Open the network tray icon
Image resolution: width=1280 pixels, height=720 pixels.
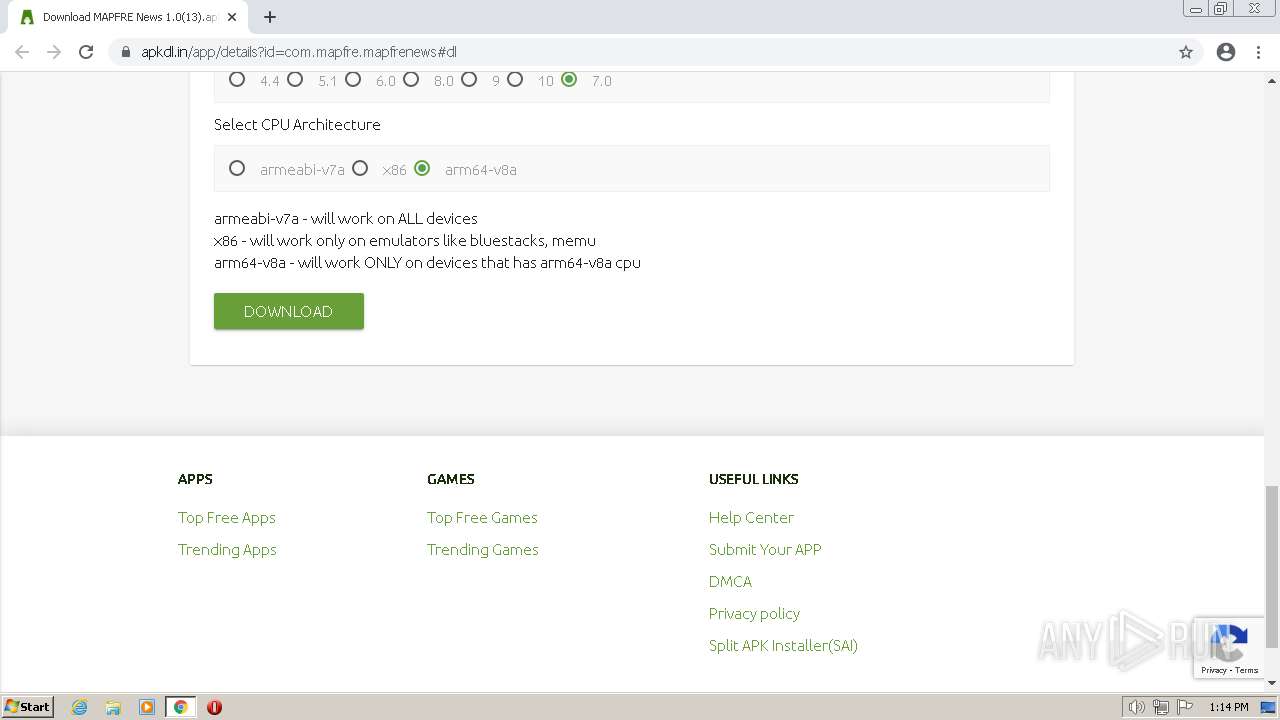[x=1161, y=707]
